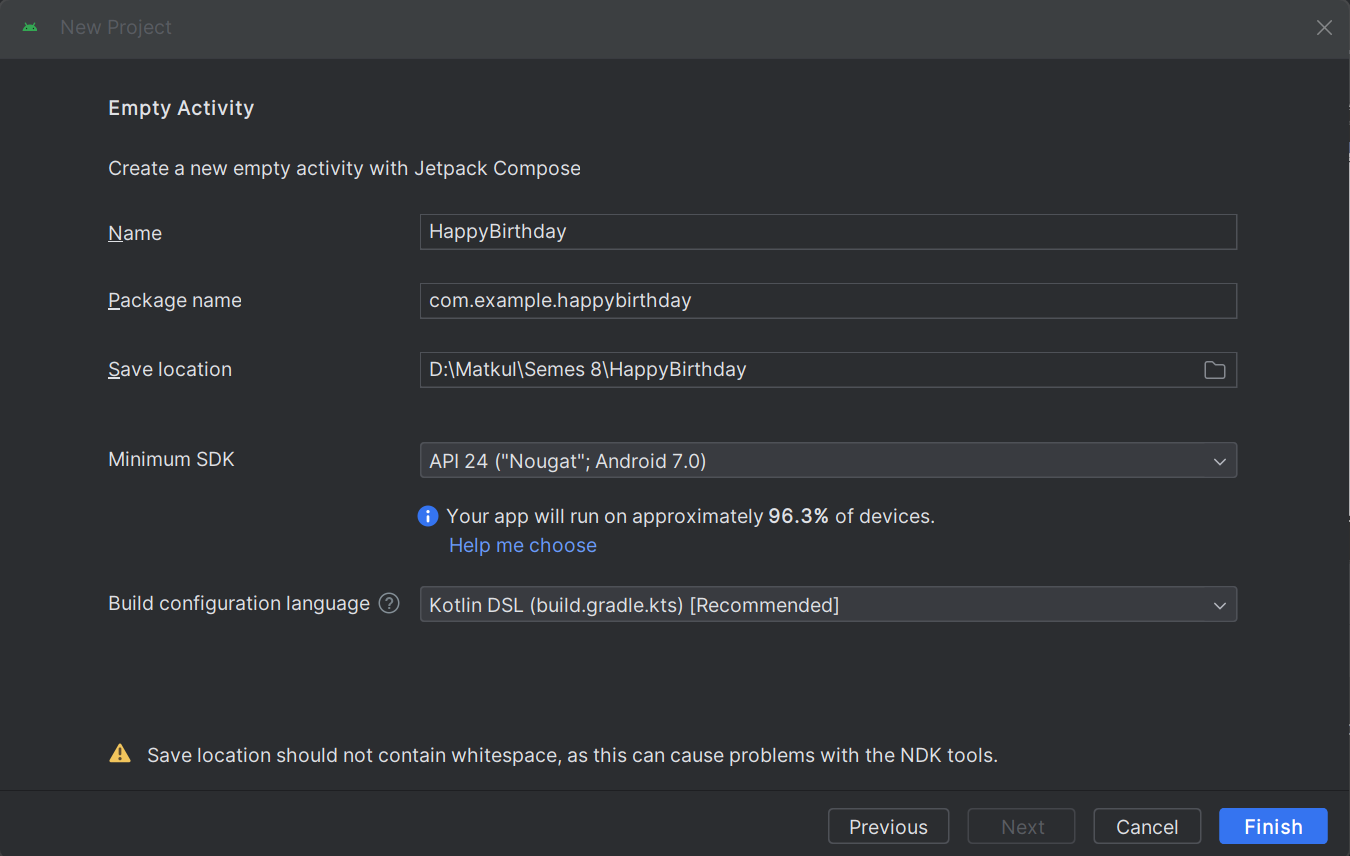Click the Jetpack Compose description text
Image resolution: width=1350 pixels, height=856 pixels.
click(344, 168)
